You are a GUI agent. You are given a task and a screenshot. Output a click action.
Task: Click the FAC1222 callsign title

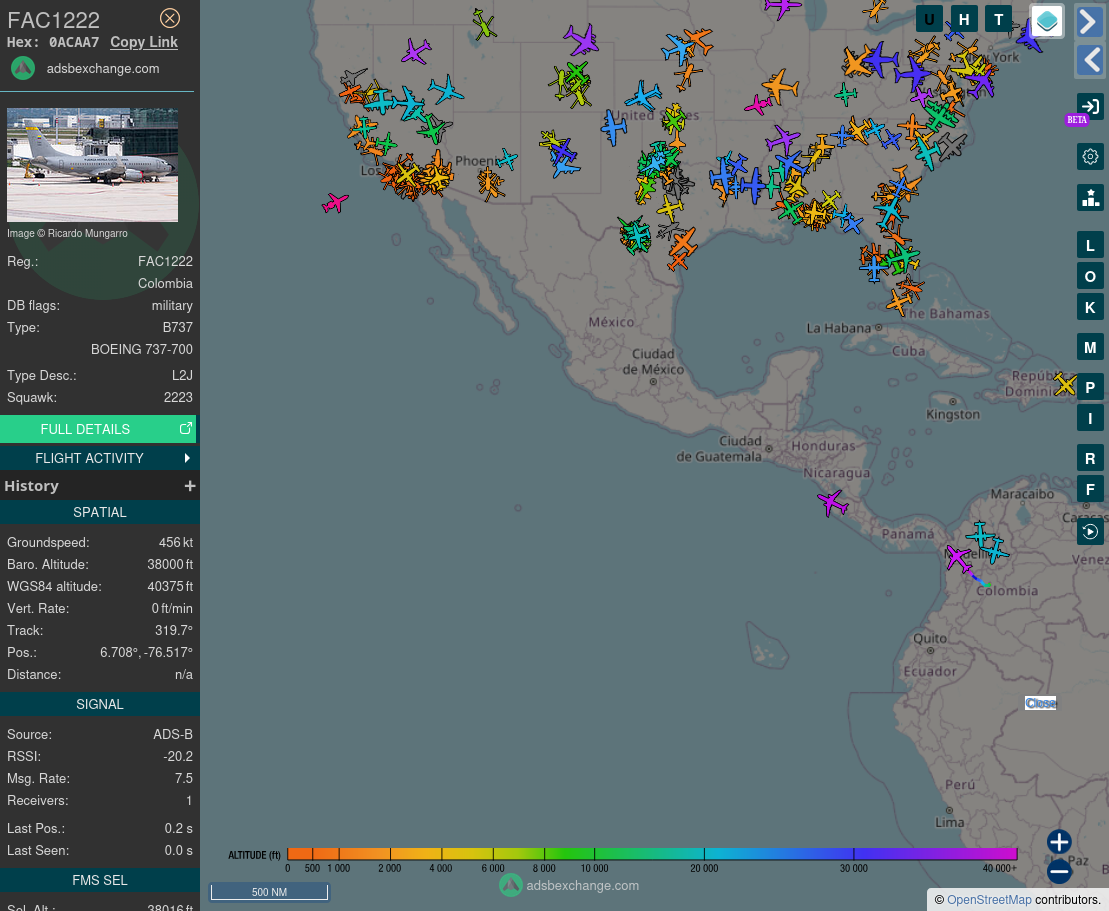pyautogui.click(x=54, y=20)
